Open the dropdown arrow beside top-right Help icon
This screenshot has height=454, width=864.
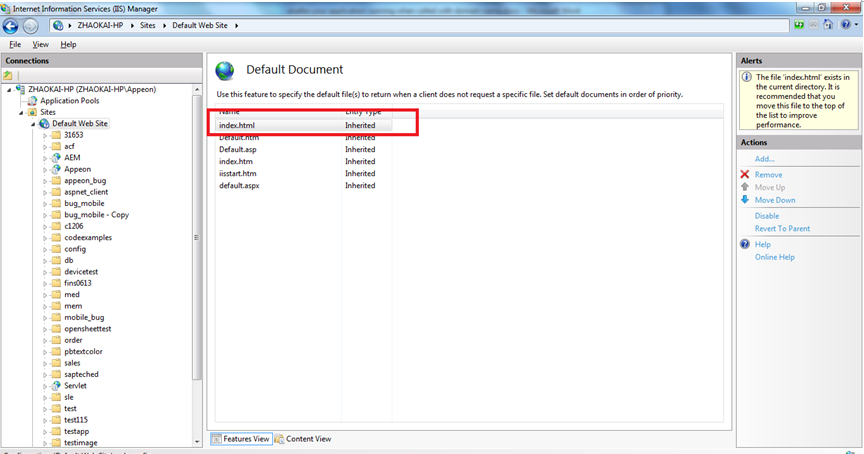pyautogui.click(x=856, y=25)
